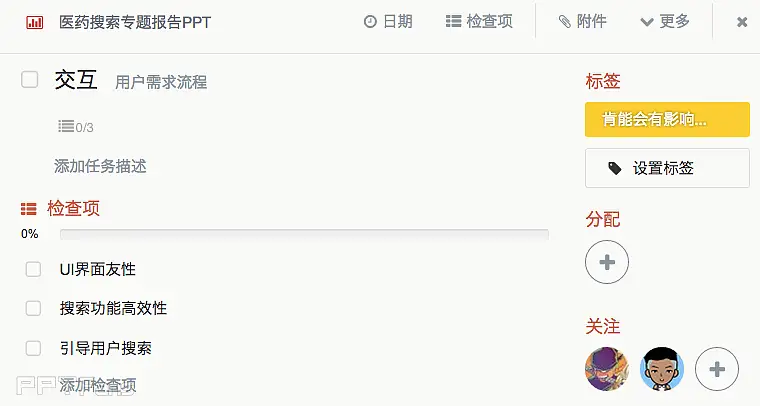Select the purple-hat follower avatar
This screenshot has width=760, height=406.
(607, 369)
